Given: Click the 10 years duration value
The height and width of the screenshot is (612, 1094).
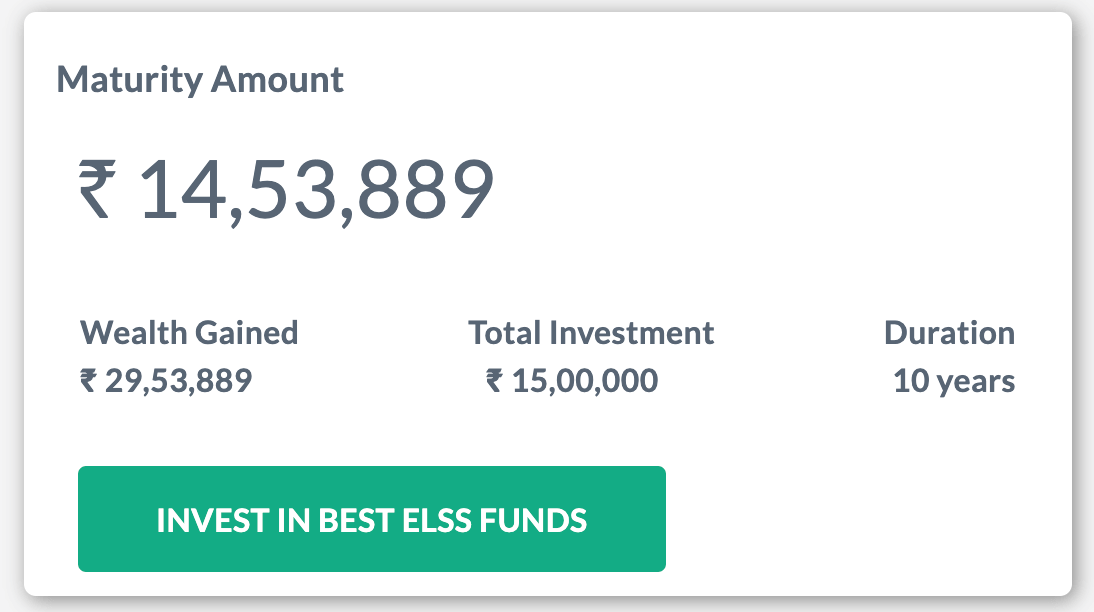Looking at the screenshot, I should click(x=954, y=381).
